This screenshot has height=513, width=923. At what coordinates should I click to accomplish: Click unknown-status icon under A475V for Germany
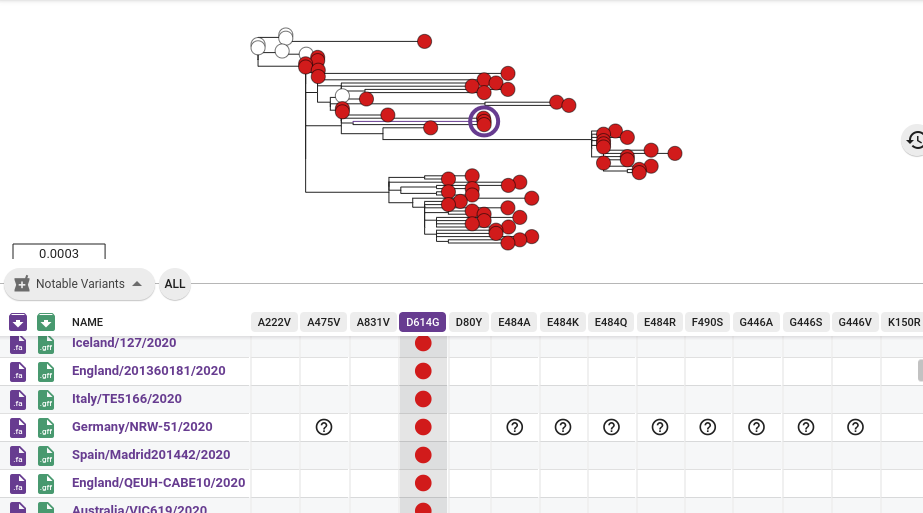tap(324, 427)
